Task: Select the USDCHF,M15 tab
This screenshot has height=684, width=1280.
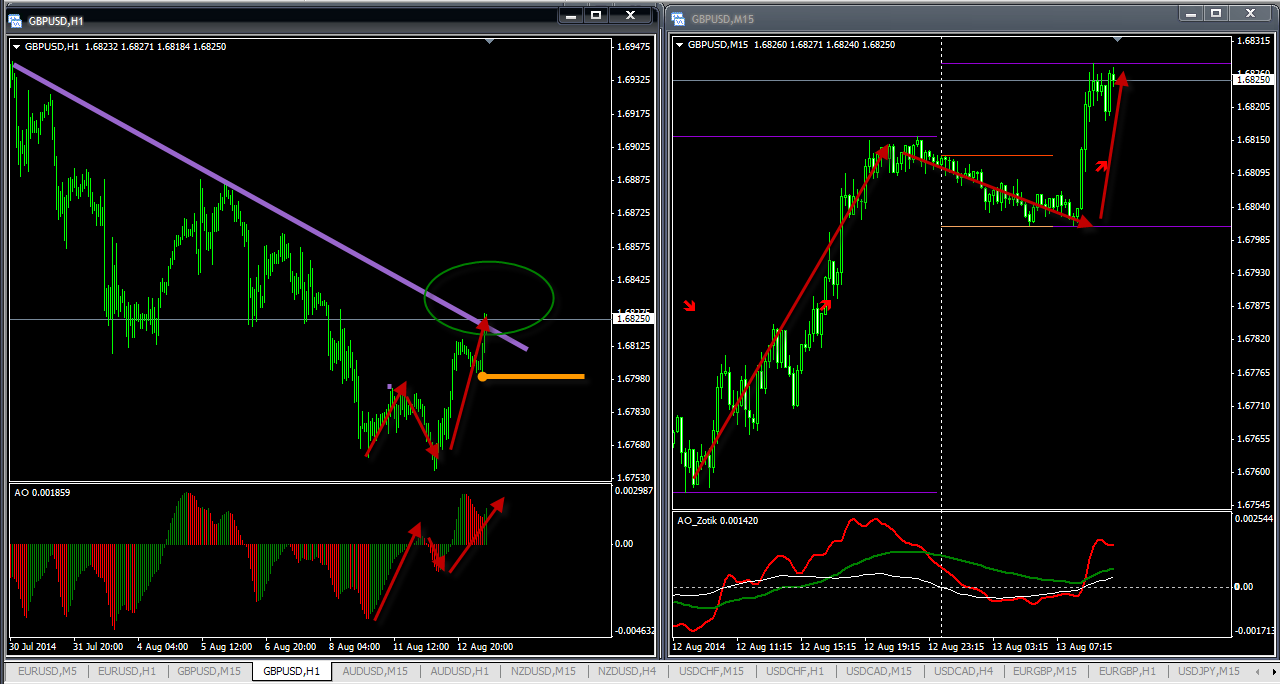Action: [x=711, y=671]
